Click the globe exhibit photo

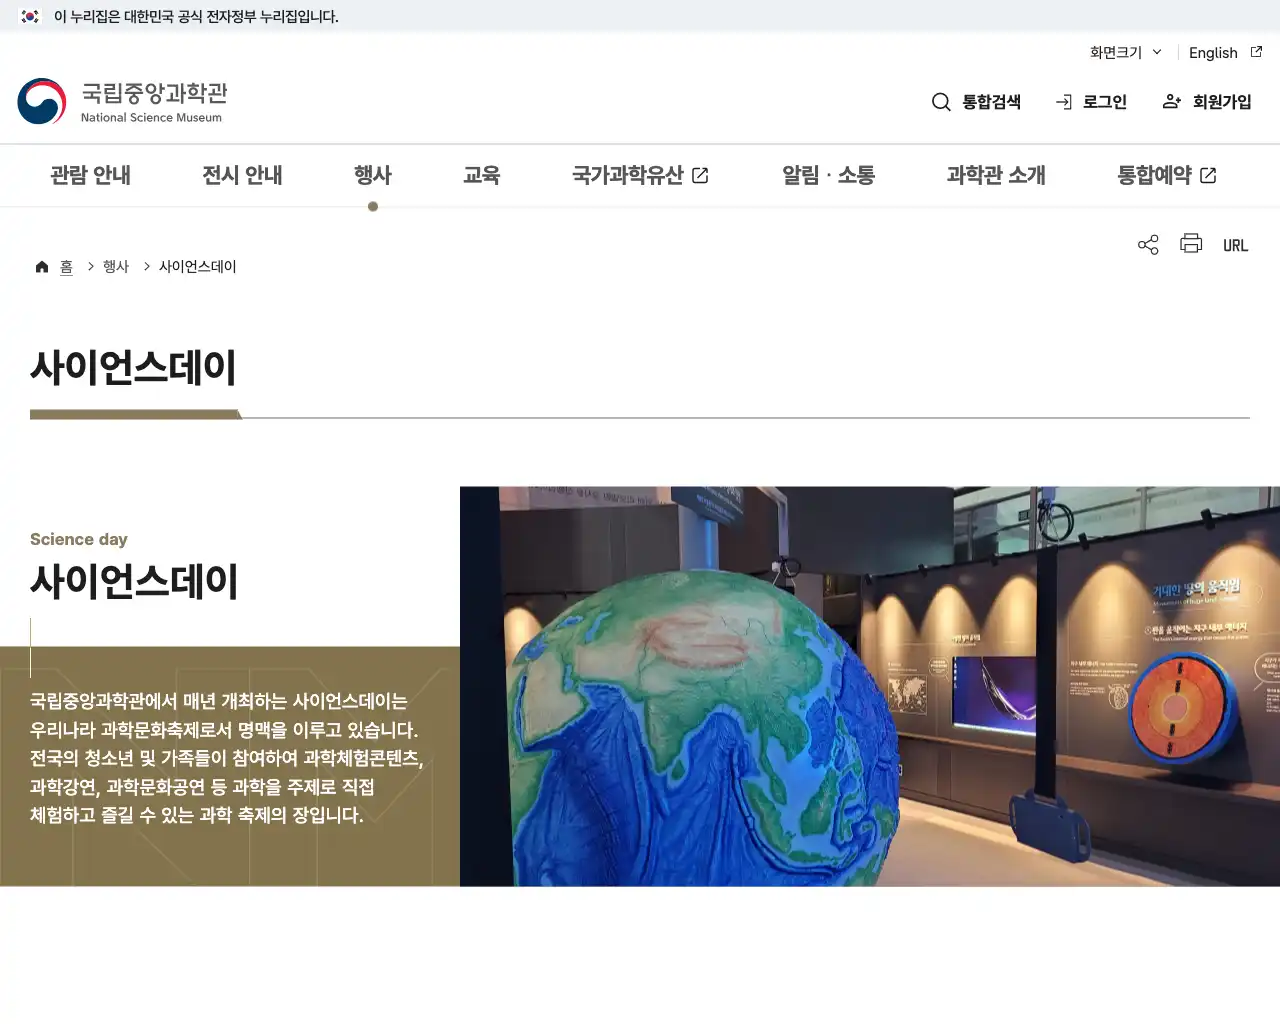click(870, 685)
